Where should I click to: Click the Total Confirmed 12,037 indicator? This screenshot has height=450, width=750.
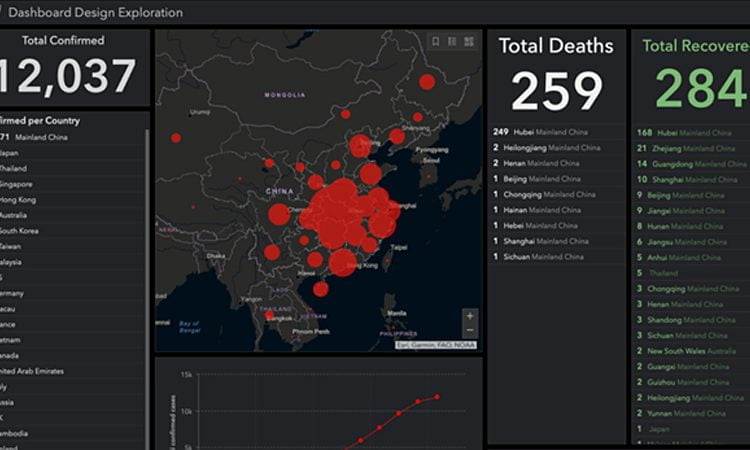coord(70,68)
